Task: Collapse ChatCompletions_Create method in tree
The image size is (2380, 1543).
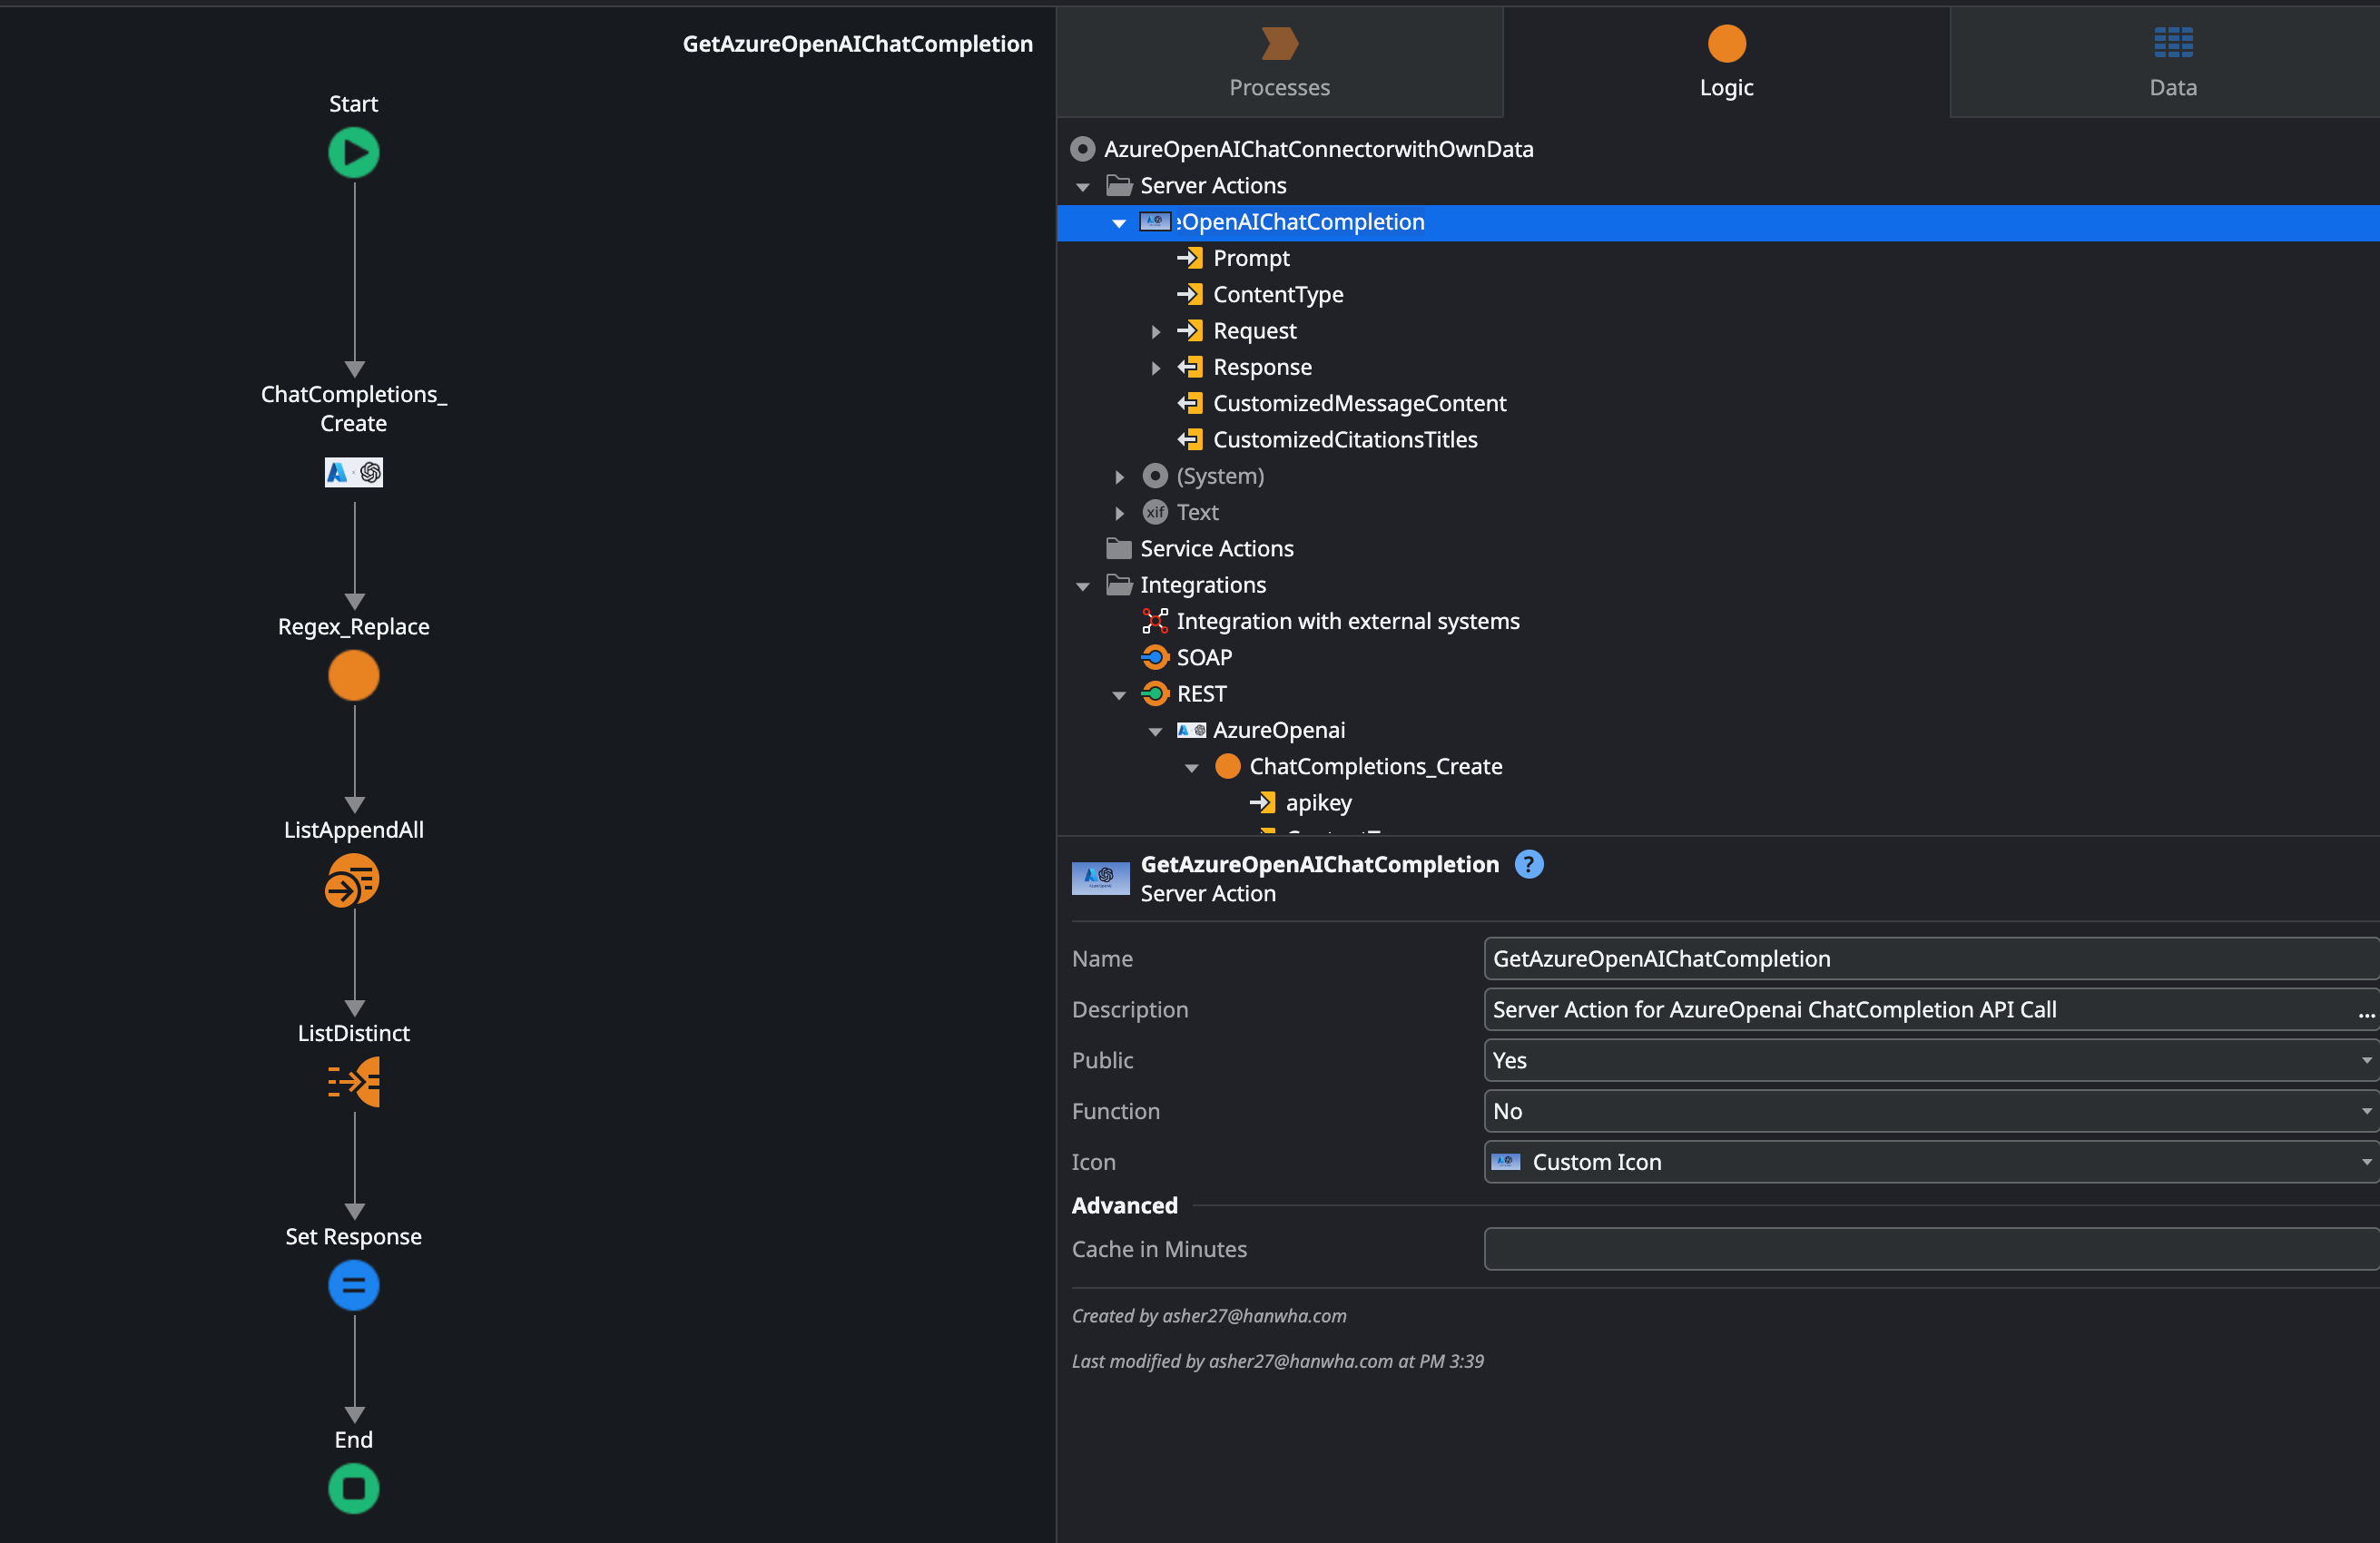Action: click(x=1192, y=767)
